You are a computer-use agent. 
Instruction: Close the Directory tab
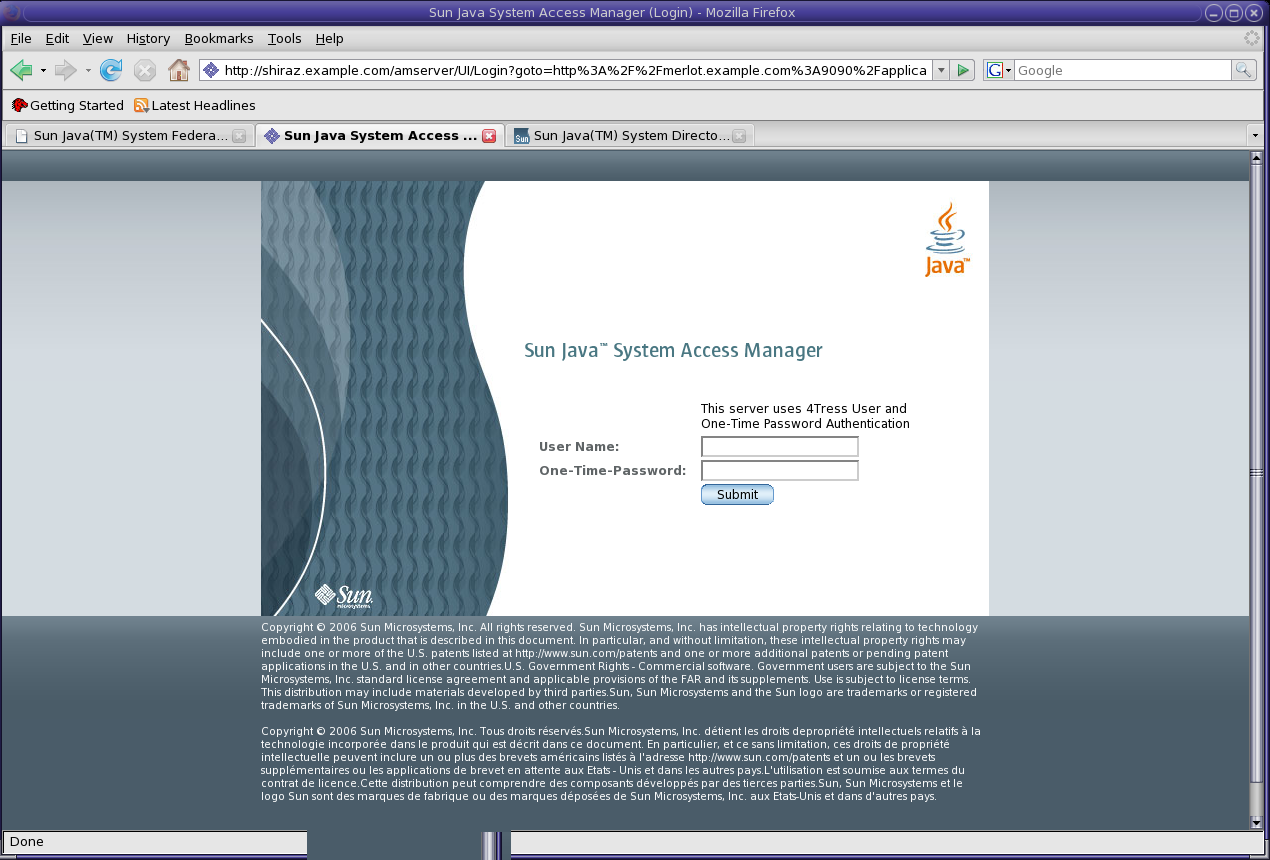point(739,136)
